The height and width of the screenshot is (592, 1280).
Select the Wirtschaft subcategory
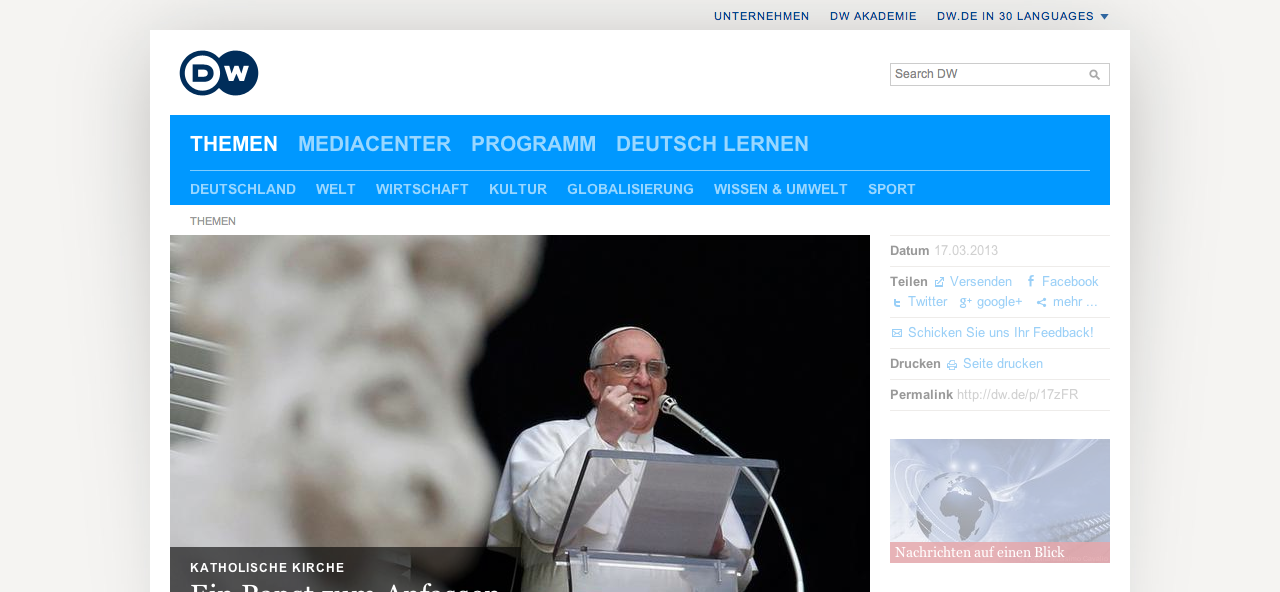(x=422, y=189)
